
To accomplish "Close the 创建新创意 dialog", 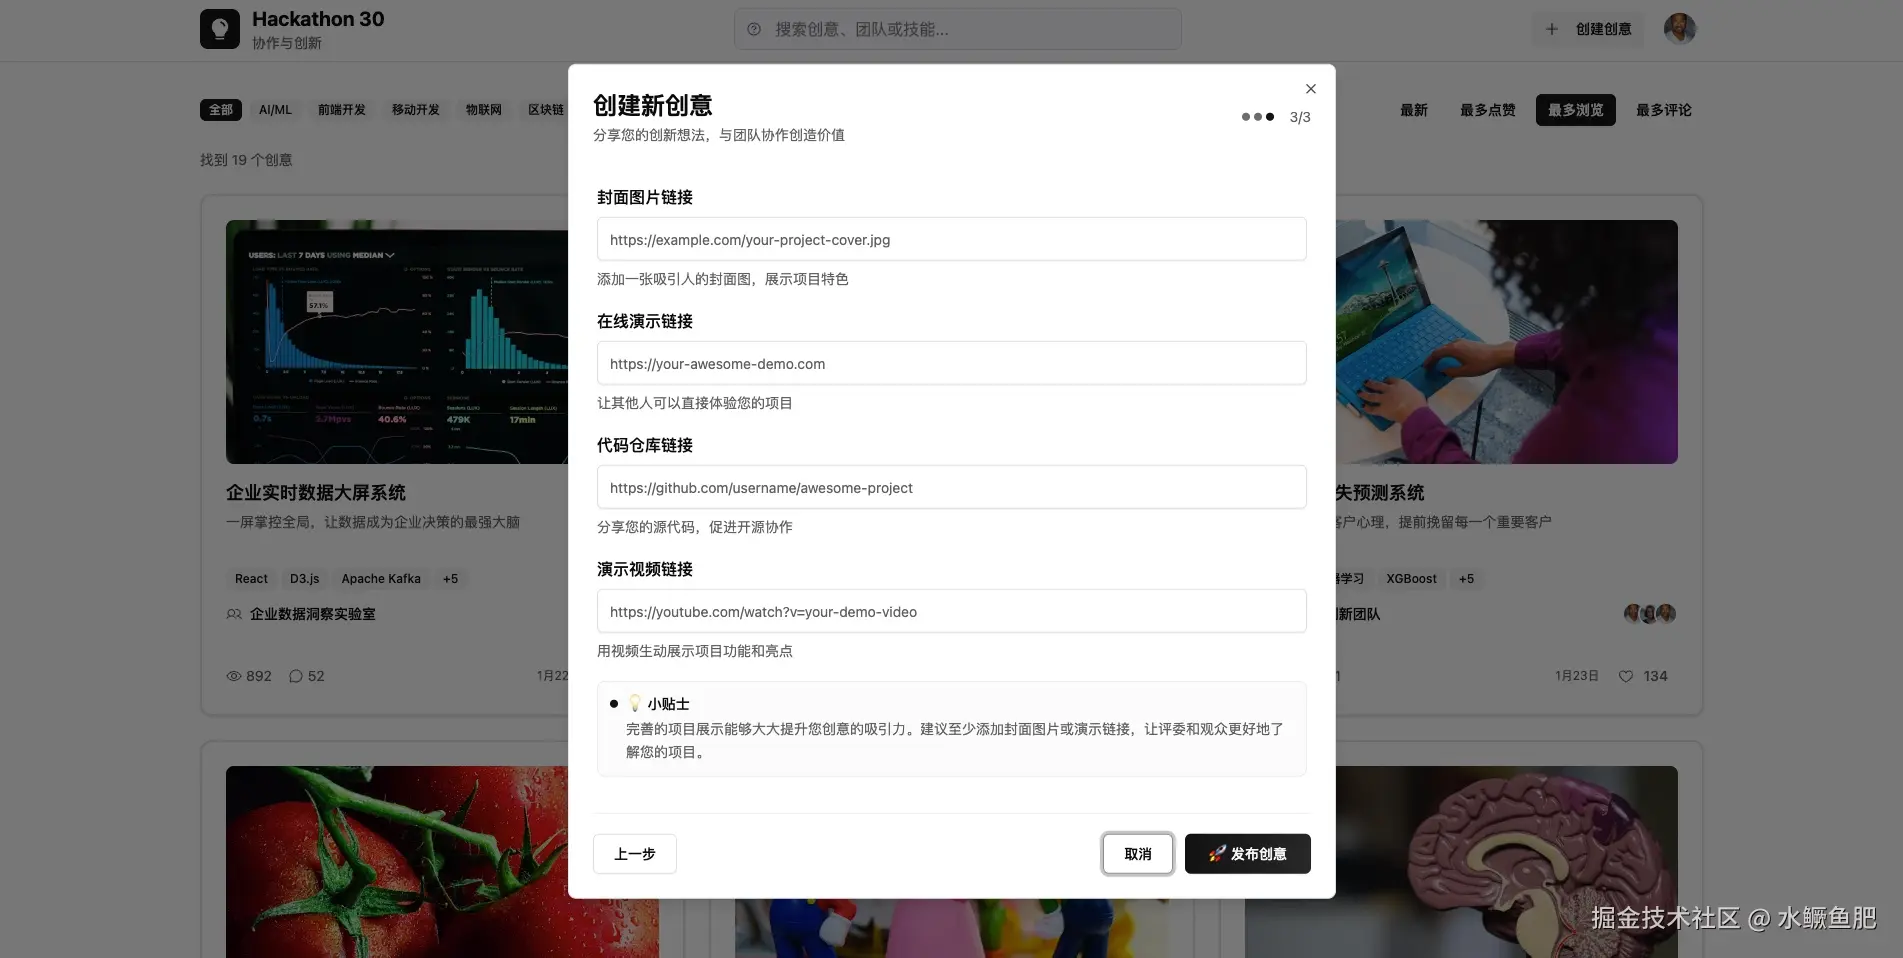I will point(1310,88).
